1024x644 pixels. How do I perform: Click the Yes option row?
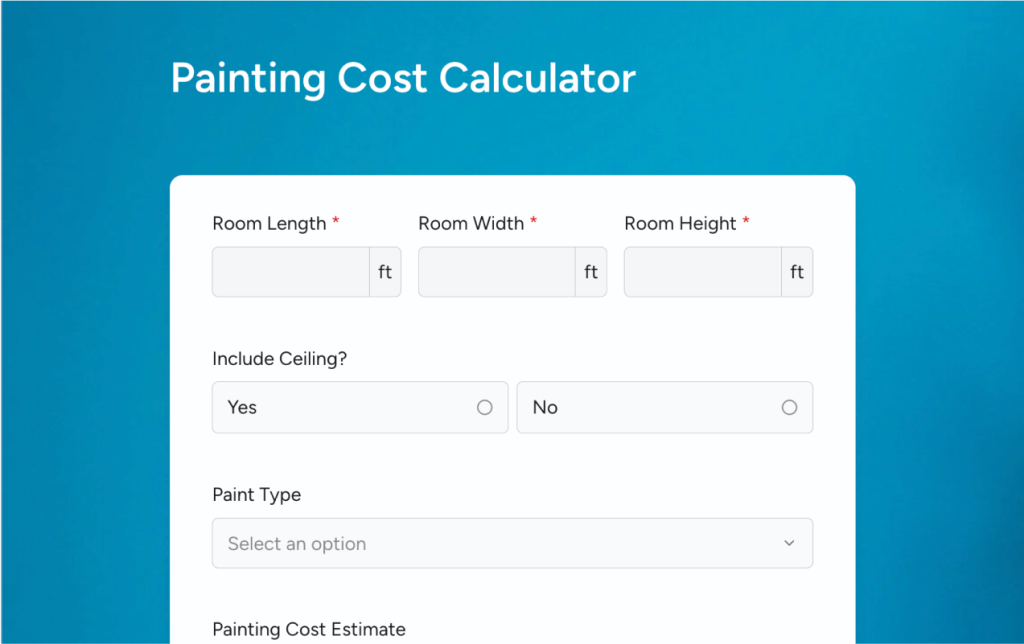(x=360, y=407)
